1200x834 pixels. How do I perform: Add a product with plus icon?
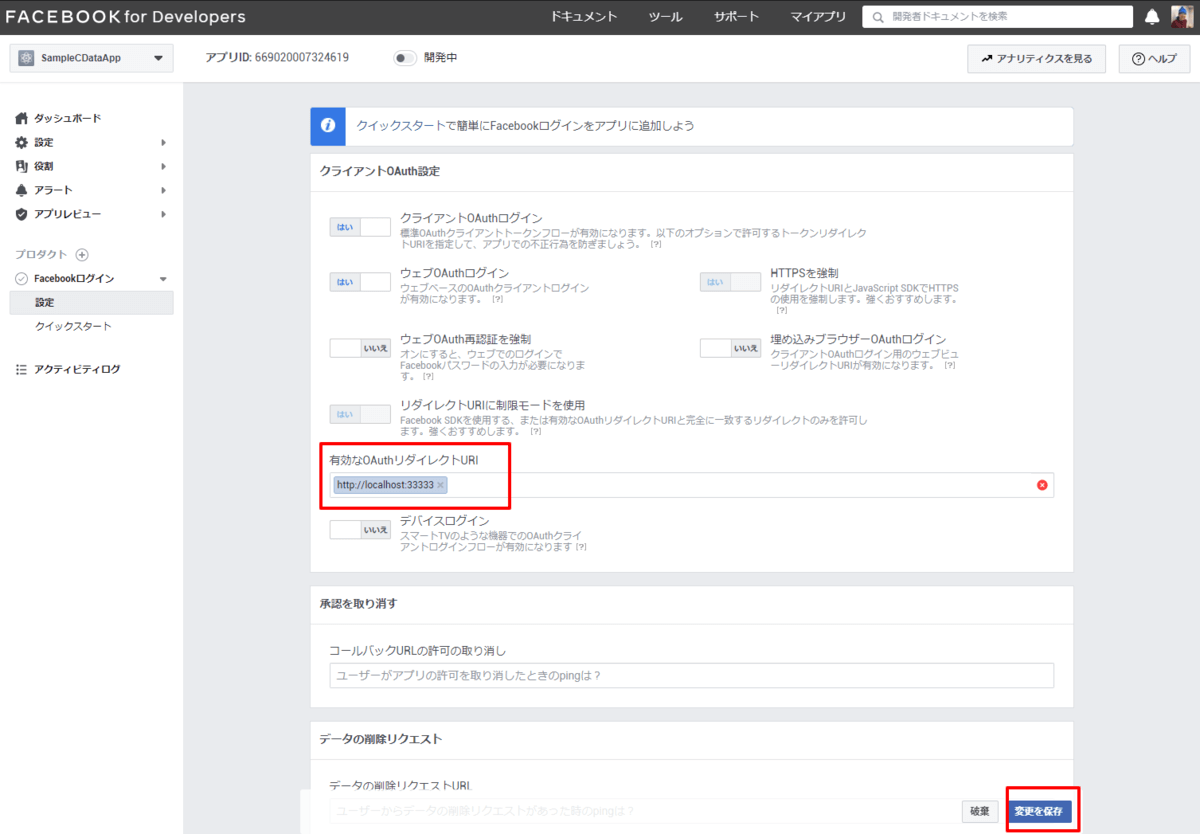pos(83,255)
